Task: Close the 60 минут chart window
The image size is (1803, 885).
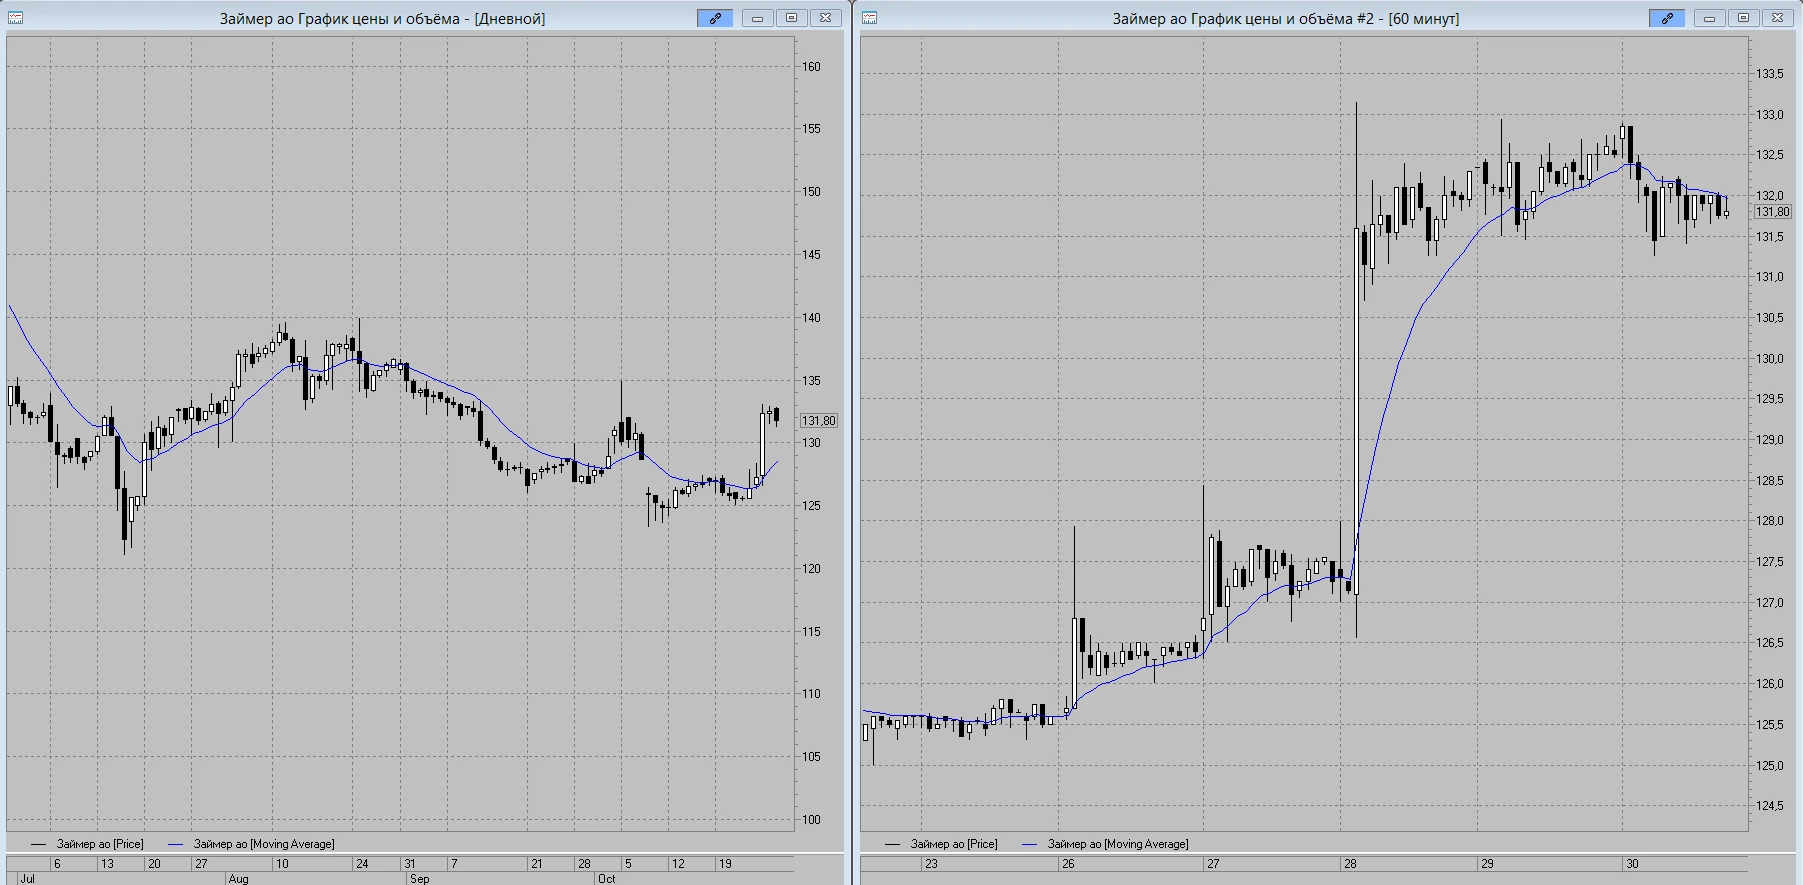Action: pos(1777,18)
